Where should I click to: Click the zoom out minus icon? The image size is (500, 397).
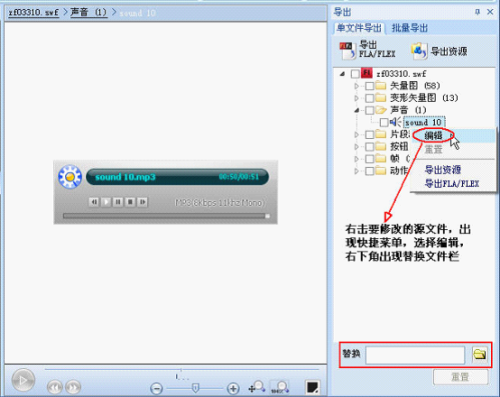click(156, 388)
